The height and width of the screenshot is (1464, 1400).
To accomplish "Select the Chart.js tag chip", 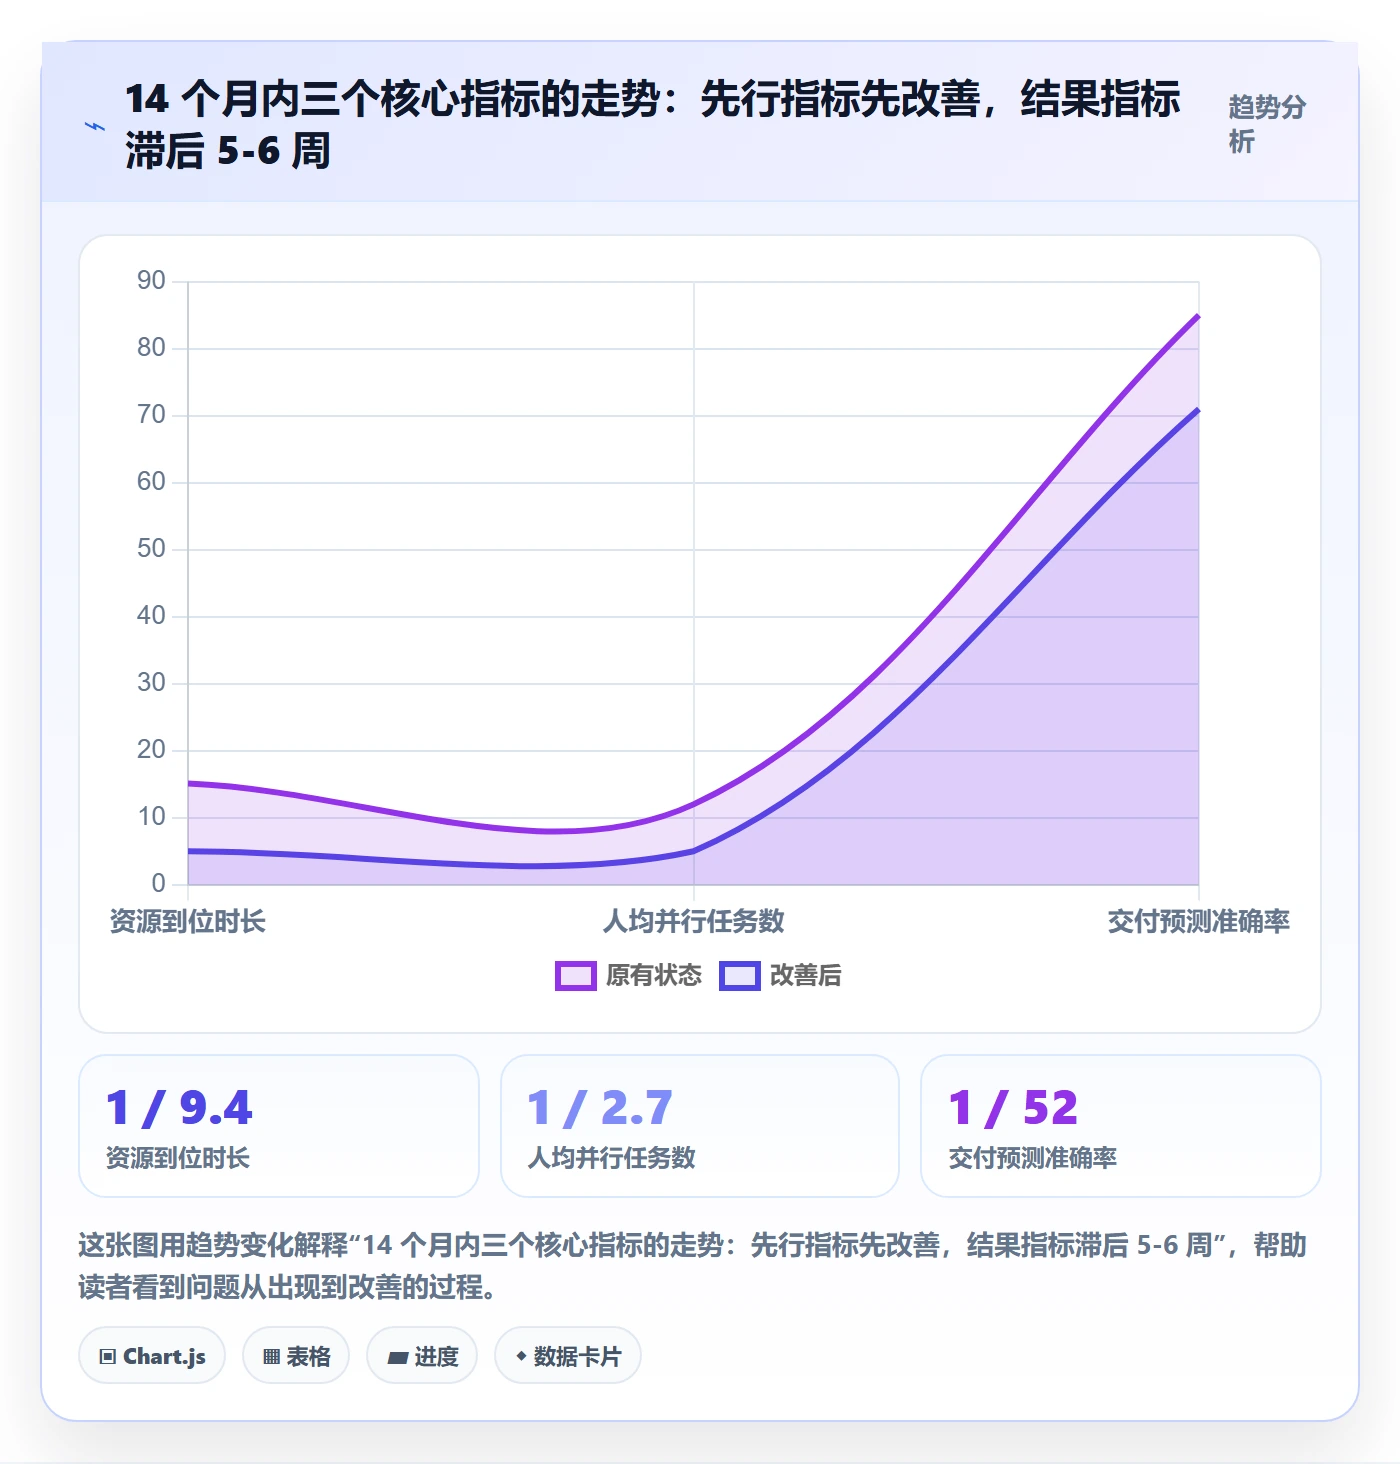I will 152,1356.
